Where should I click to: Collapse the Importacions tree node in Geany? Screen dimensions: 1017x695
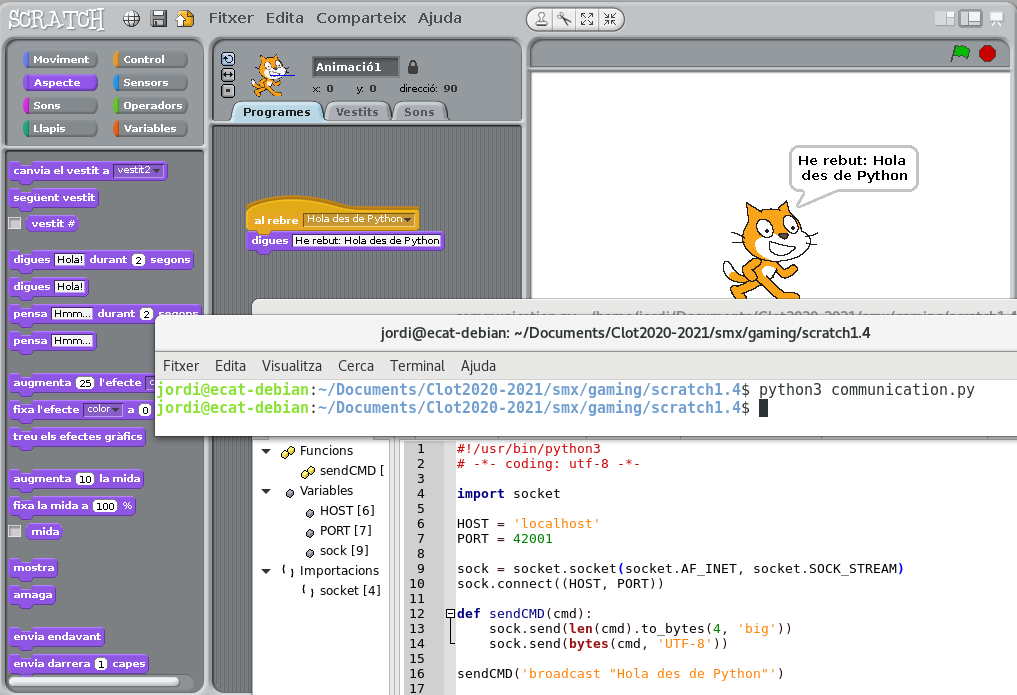(266, 571)
